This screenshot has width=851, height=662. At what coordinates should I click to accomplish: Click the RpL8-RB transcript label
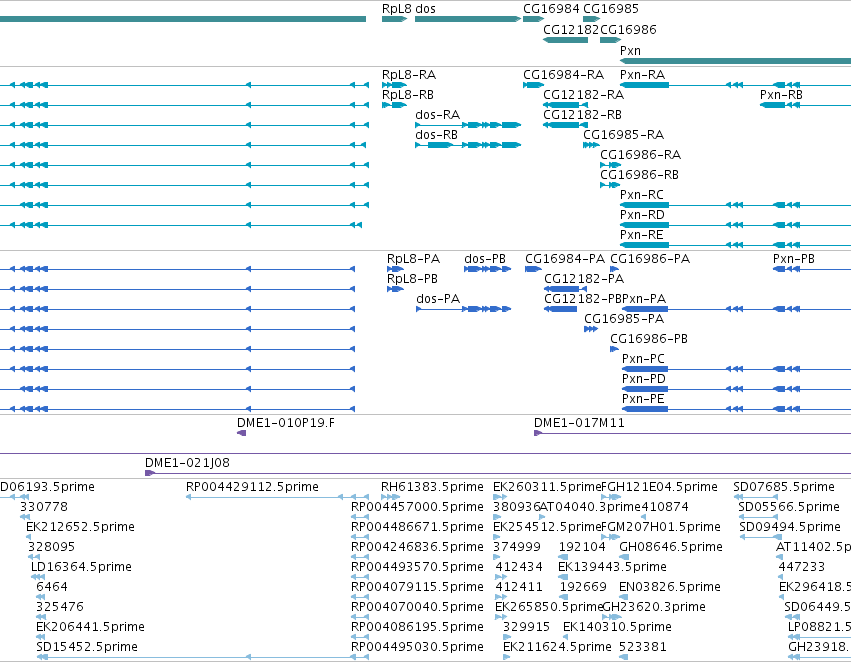[x=408, y=94]
